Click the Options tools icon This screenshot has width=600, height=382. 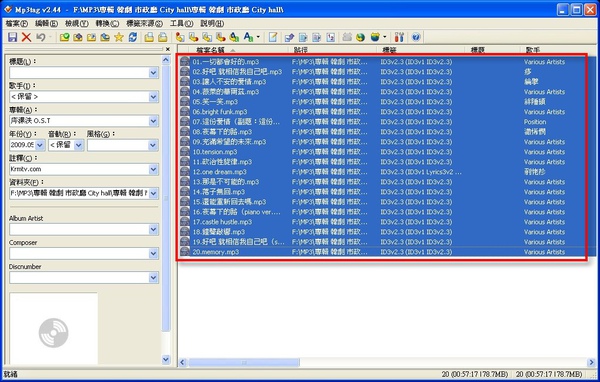399,37
